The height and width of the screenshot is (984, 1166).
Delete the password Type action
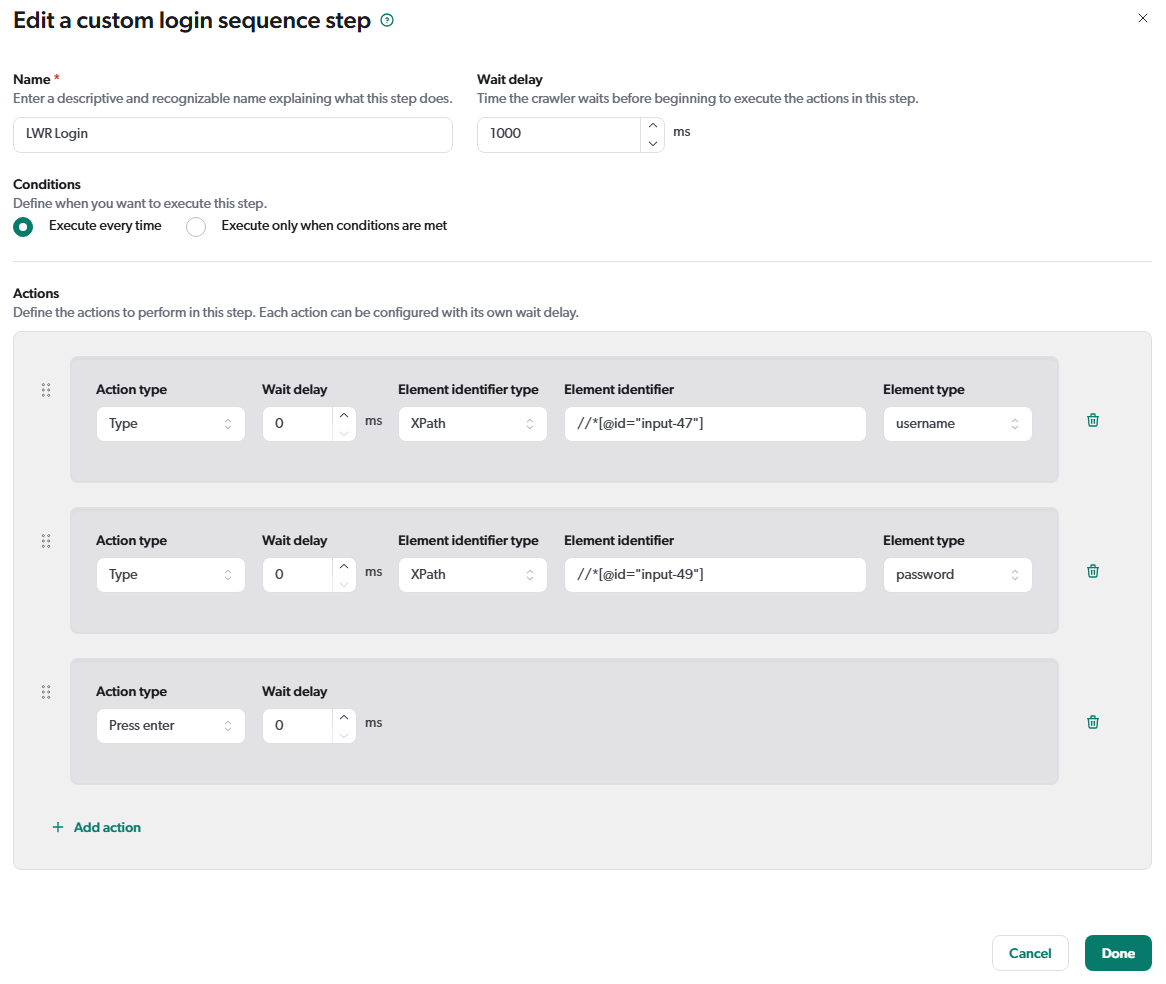pyautogui.click(x=1092, y=570)
